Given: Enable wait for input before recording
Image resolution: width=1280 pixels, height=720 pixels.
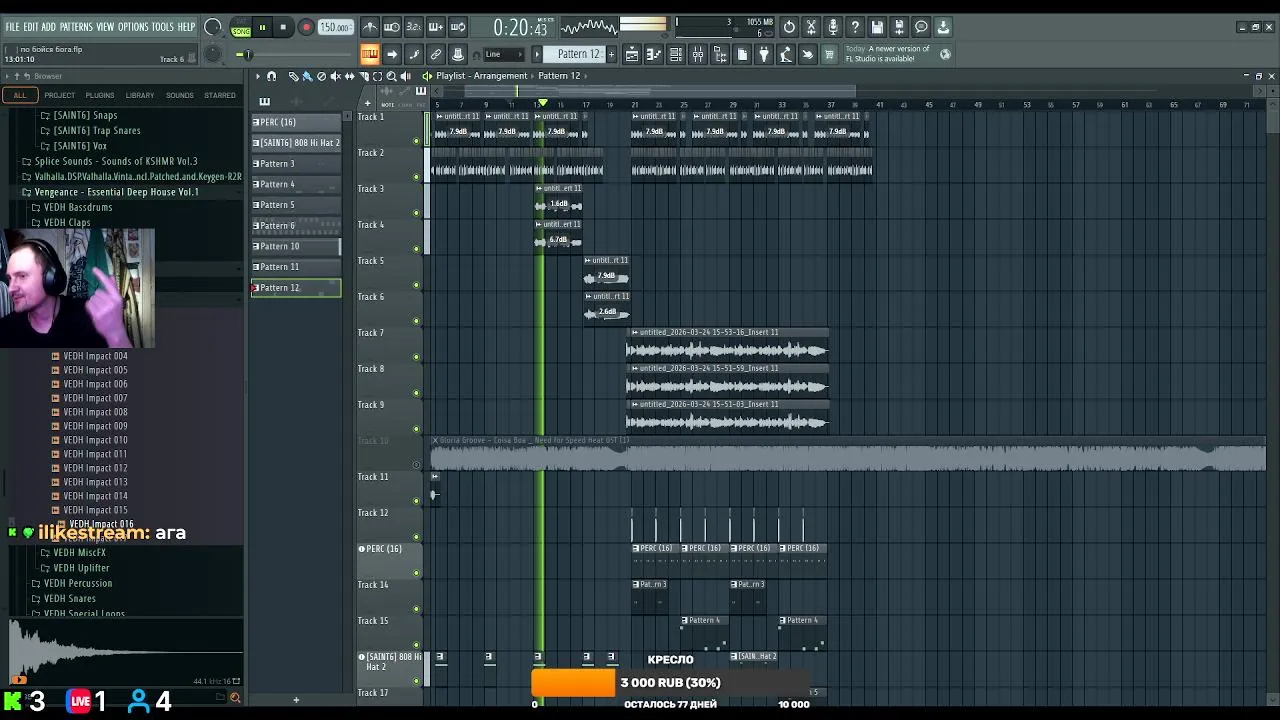Looking at the screenshot, I should (392, 27).
